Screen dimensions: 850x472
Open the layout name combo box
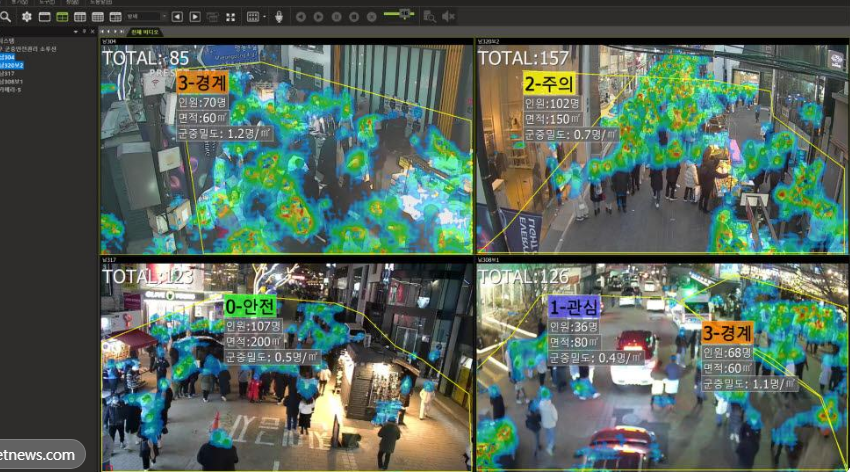pyautogui.click(x=146, y=17)
